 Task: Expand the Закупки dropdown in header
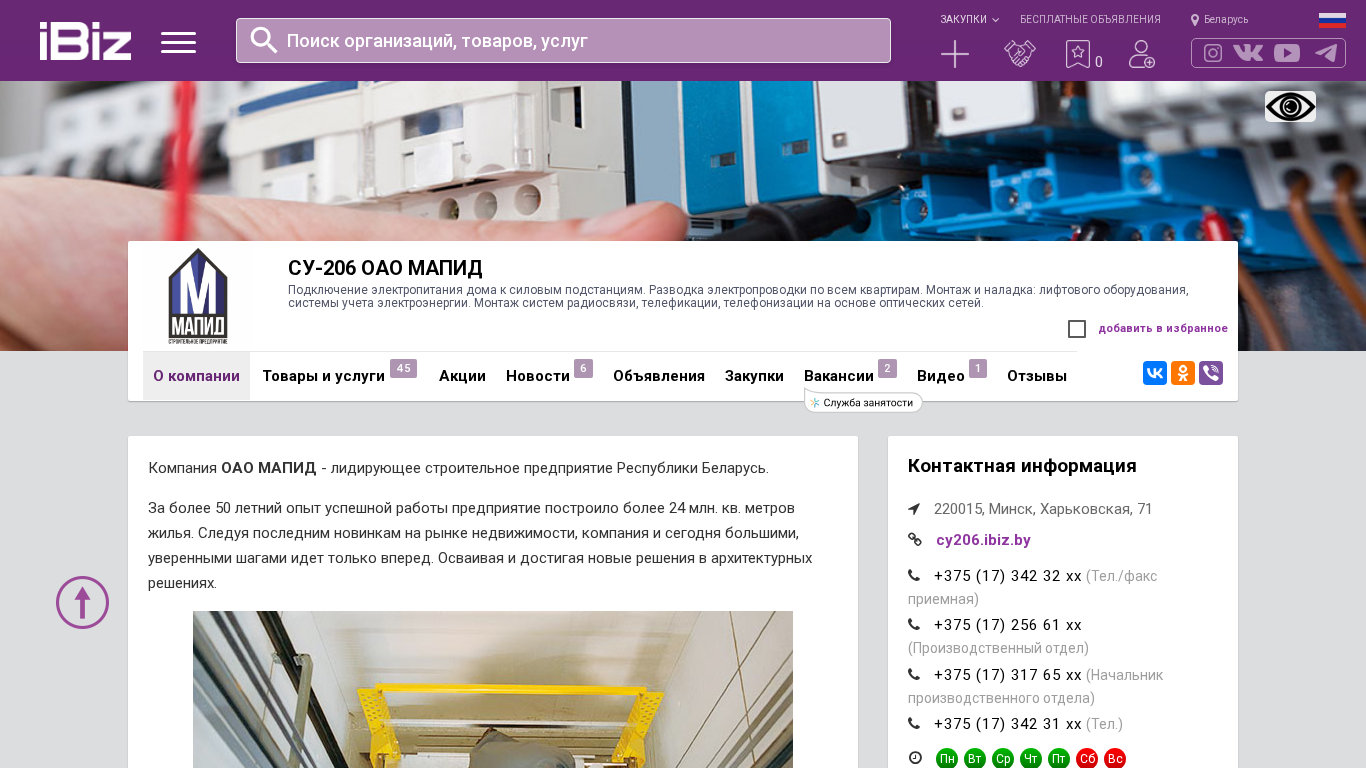(969, 20)
